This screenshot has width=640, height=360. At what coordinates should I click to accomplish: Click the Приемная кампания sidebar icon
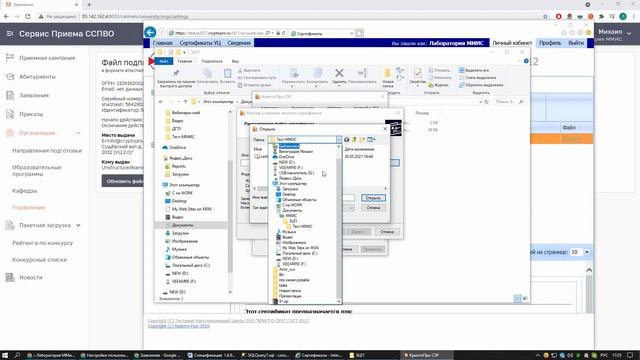coord(10,58)
